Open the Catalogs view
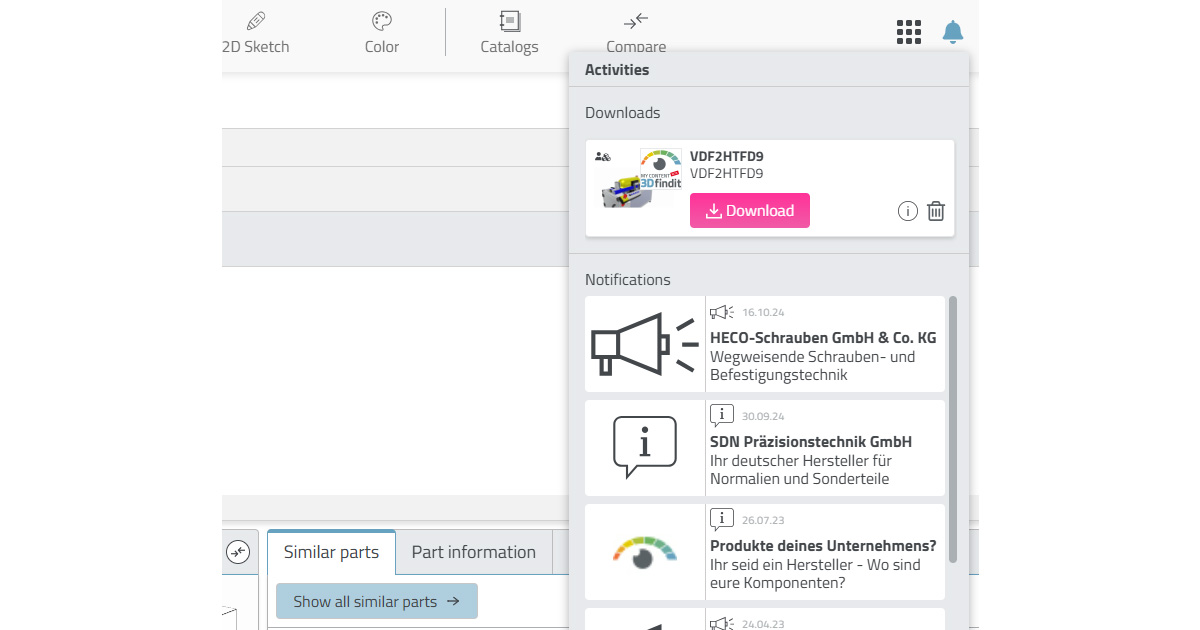Viewport: 1200px width, 630px height. click(x=509, y=33)
